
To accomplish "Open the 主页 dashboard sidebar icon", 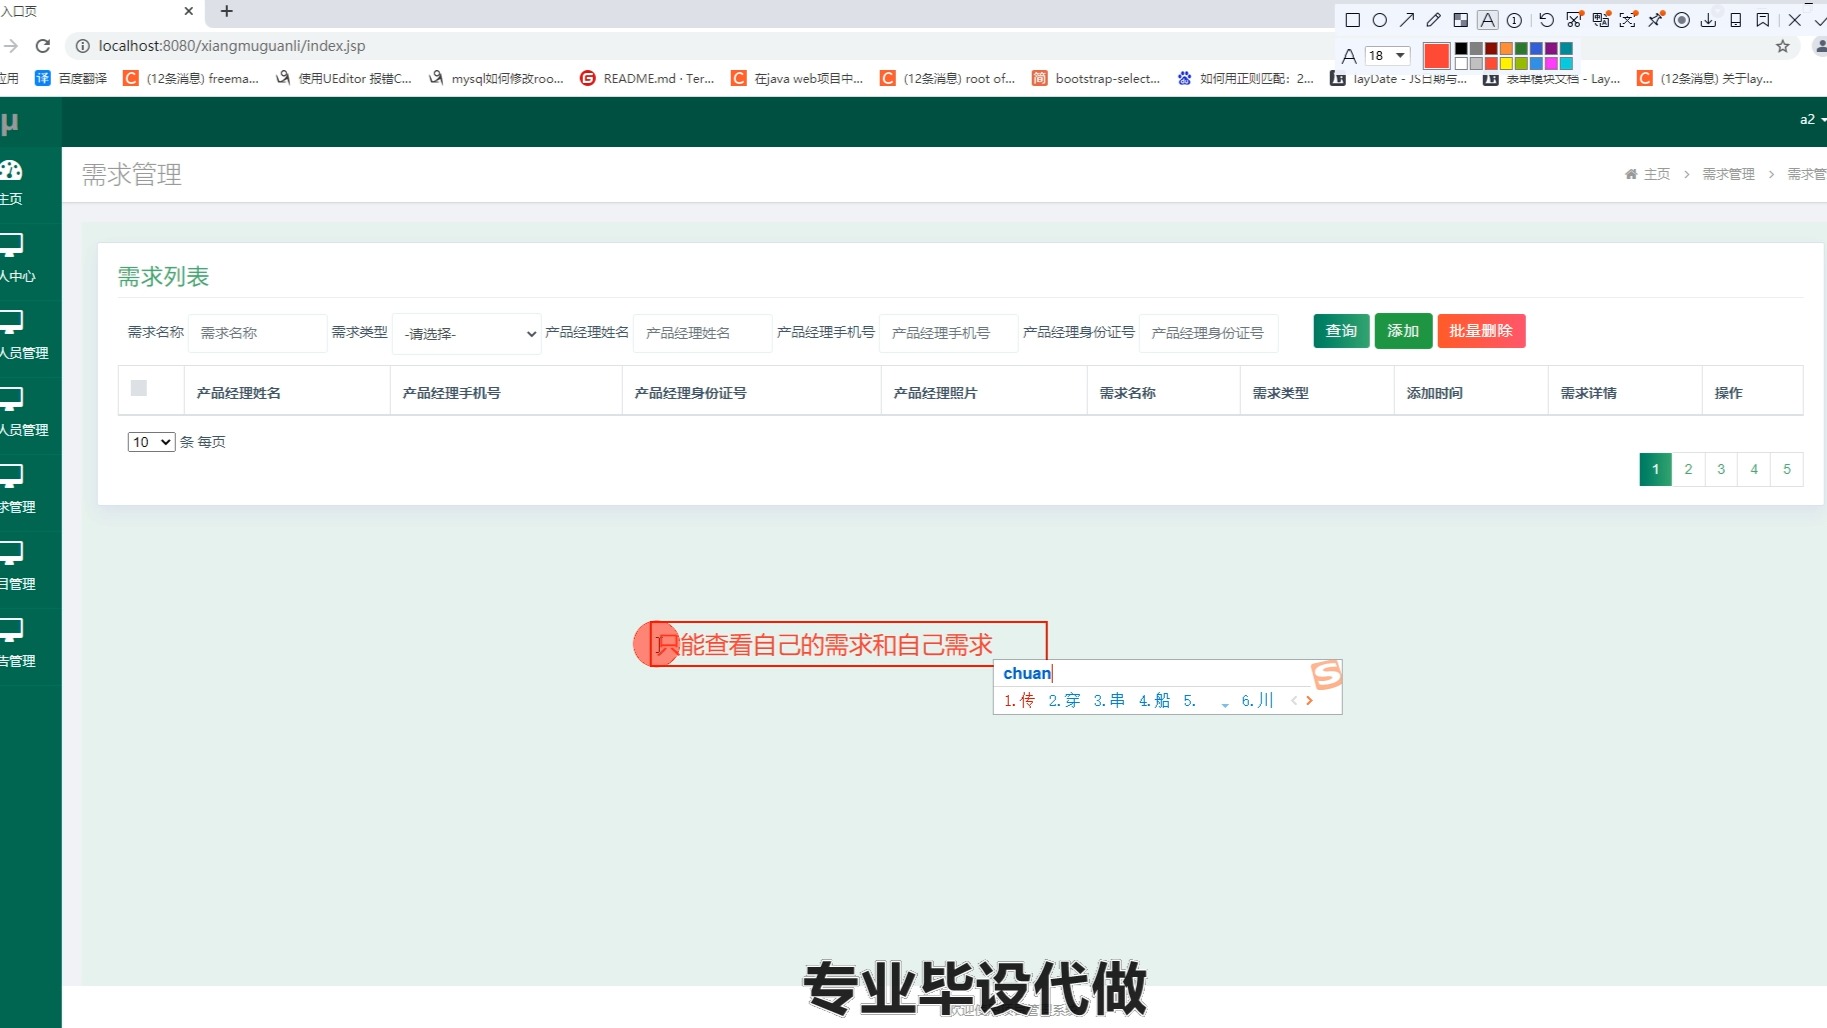I will click(12, 170).
